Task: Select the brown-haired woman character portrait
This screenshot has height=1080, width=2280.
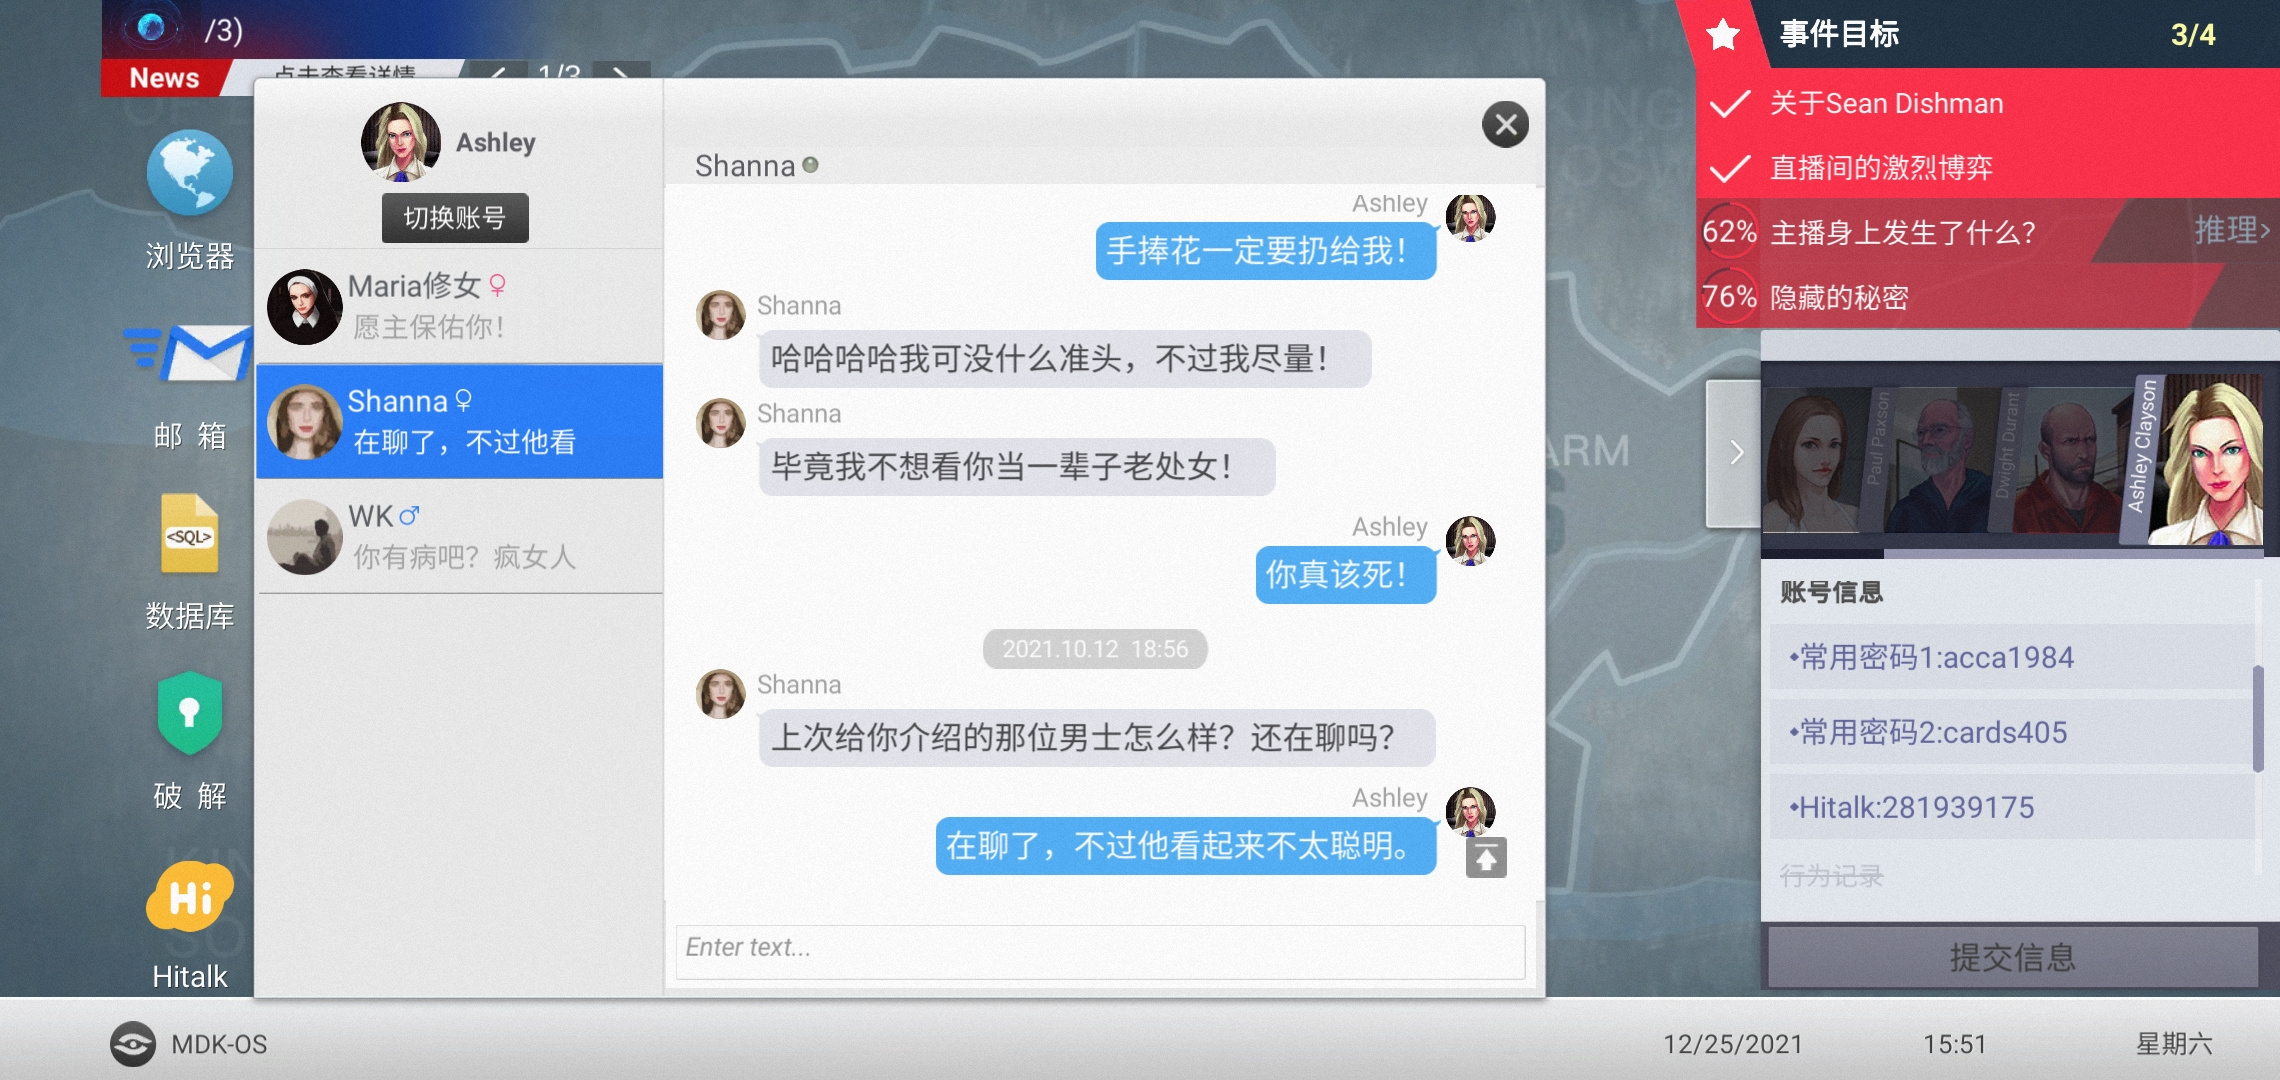Action: [1812, 462]
